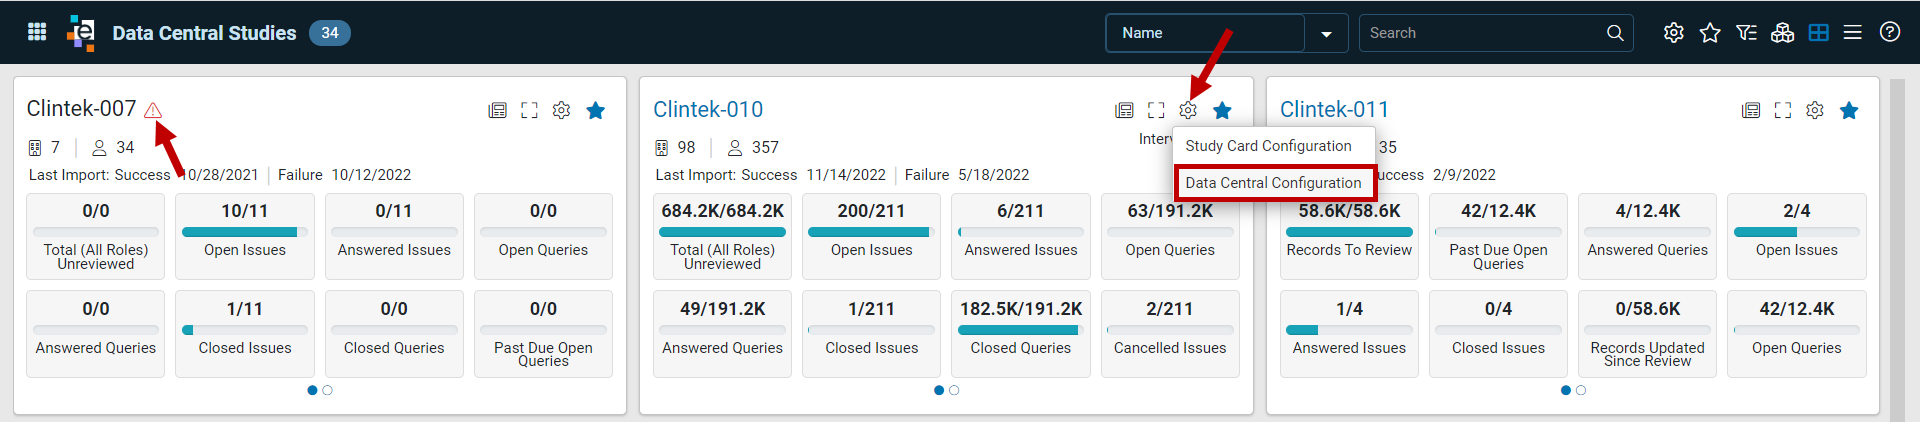Open the global settings gear in header
The height and width of the screenshot is (422, 1920).
1673,33
